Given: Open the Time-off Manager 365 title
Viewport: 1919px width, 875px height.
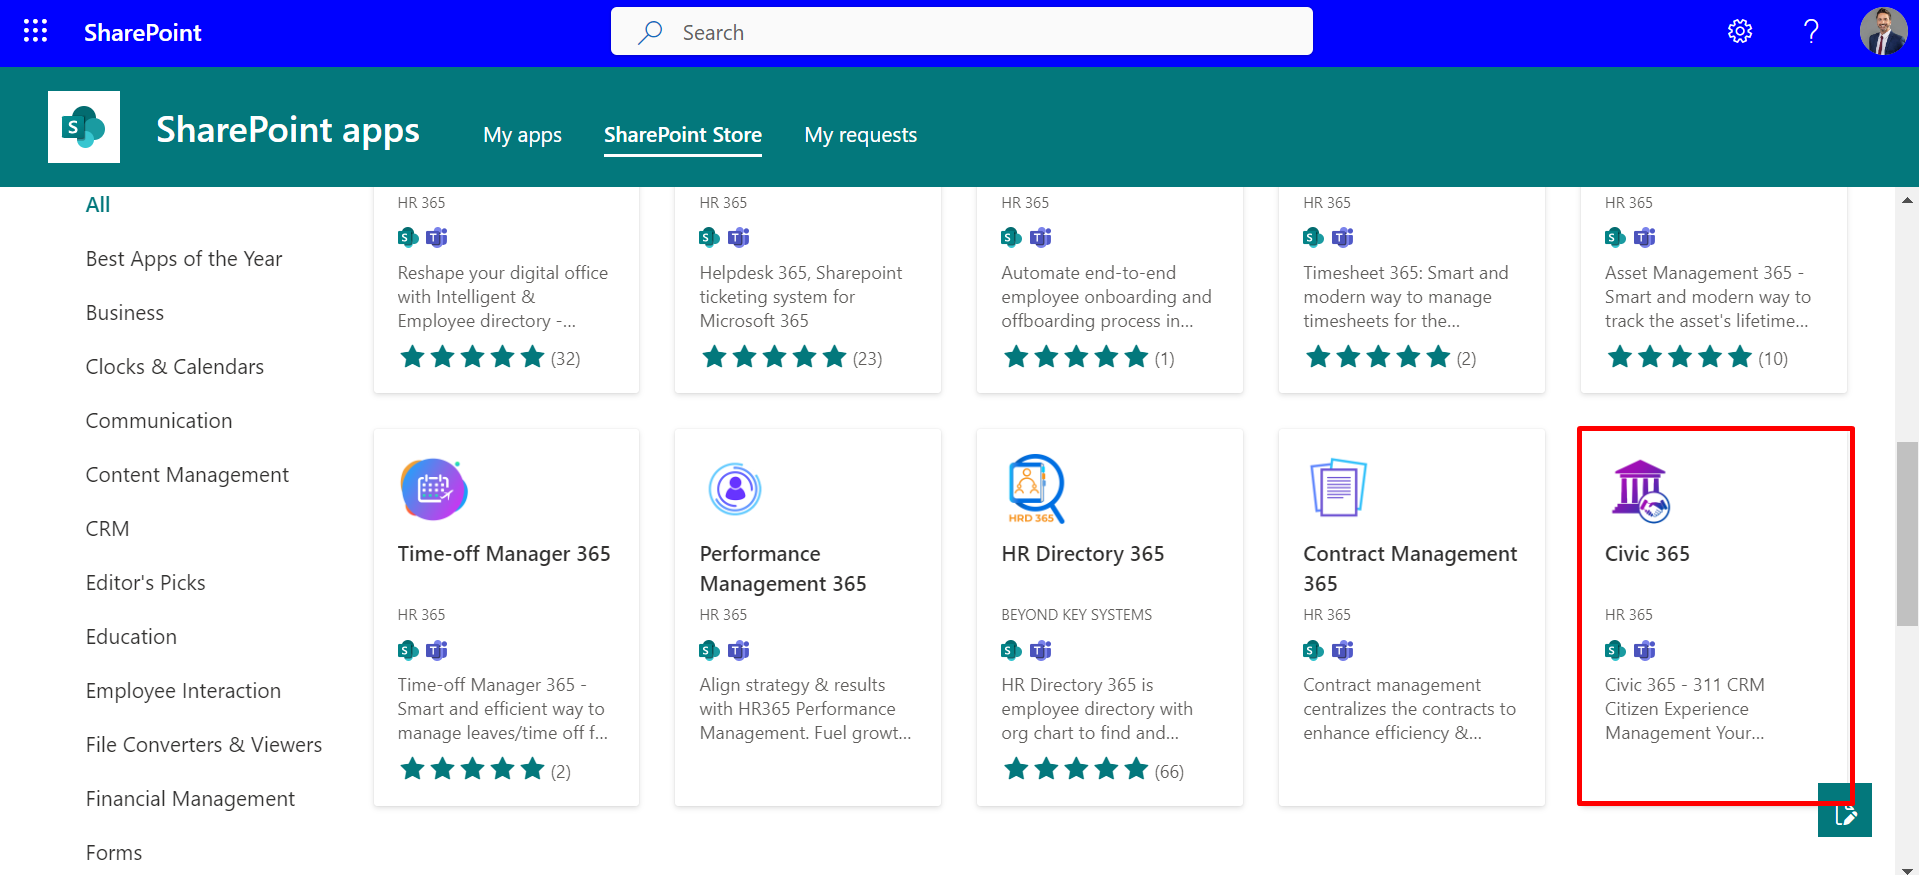Looking at the screenshot, I should (504, 554).
